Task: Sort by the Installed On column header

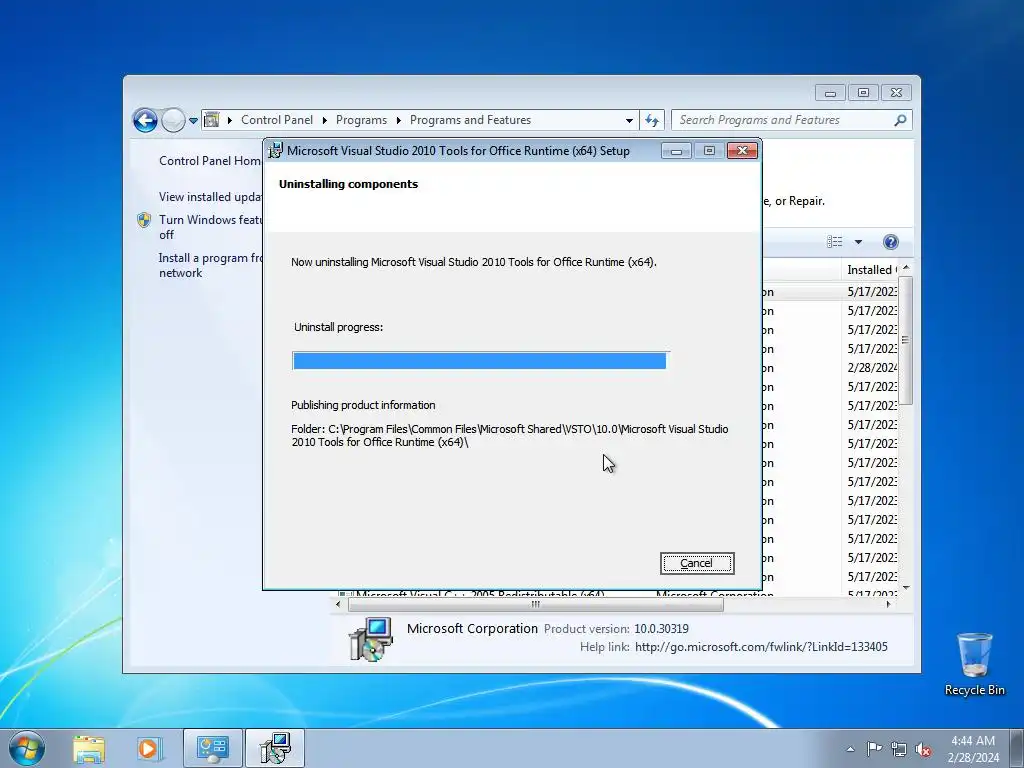Action: point(871,270)
